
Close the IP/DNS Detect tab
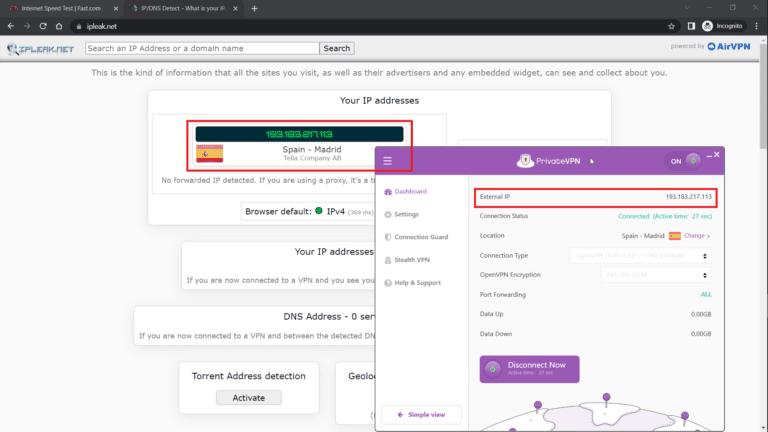(235, 8)
